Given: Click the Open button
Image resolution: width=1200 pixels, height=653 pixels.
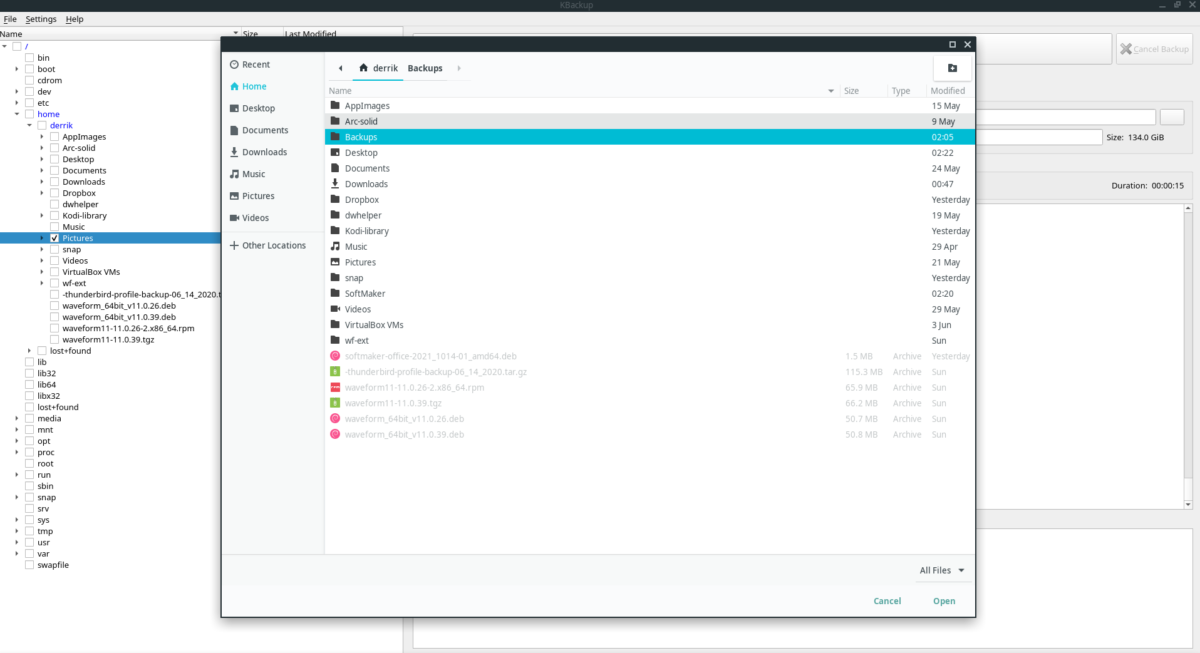Looking at the screenshot, I should pos(944,601).
